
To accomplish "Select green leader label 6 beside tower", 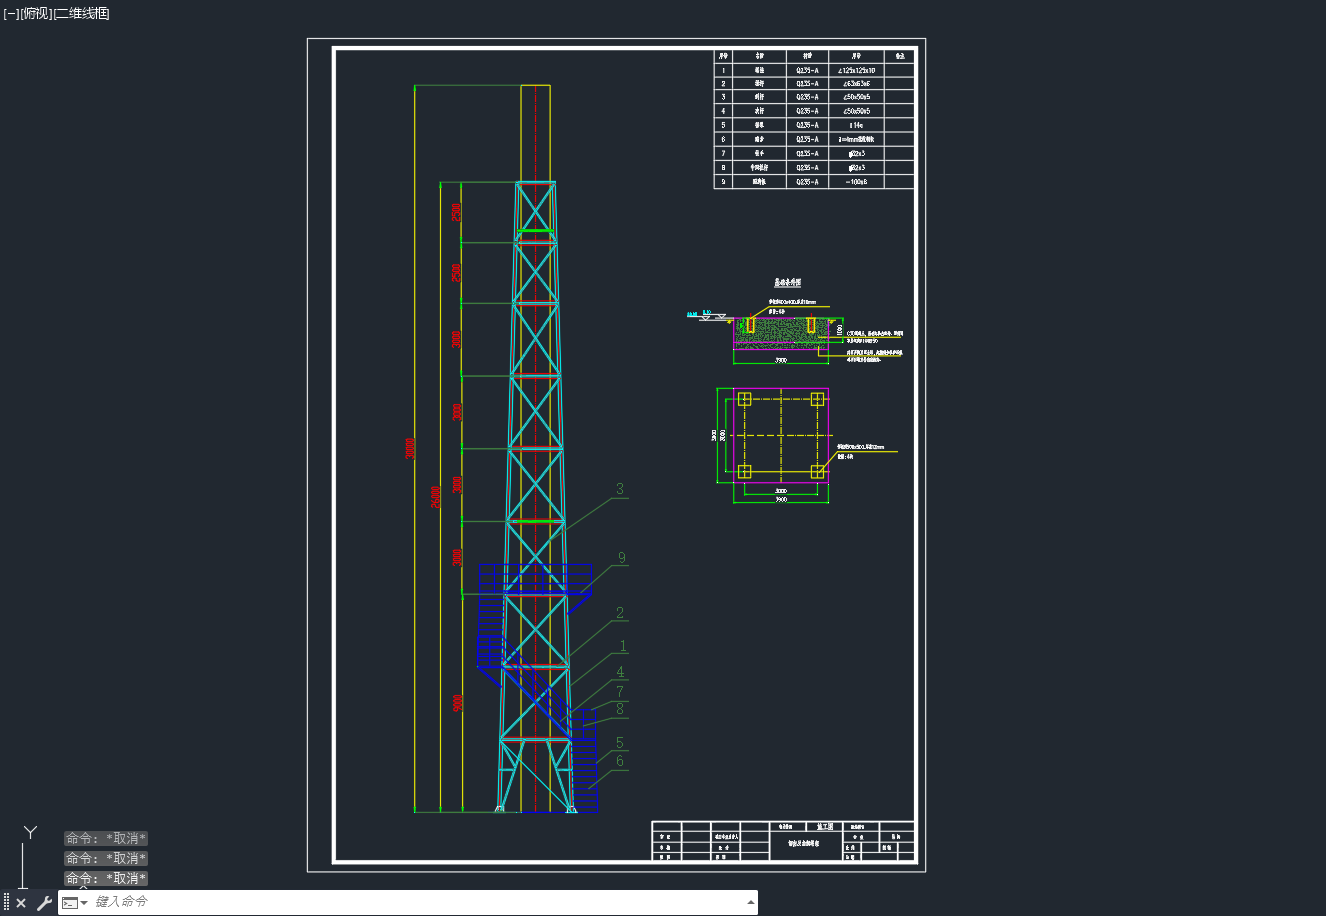I will pyautogui.click(x=620, y=761).
